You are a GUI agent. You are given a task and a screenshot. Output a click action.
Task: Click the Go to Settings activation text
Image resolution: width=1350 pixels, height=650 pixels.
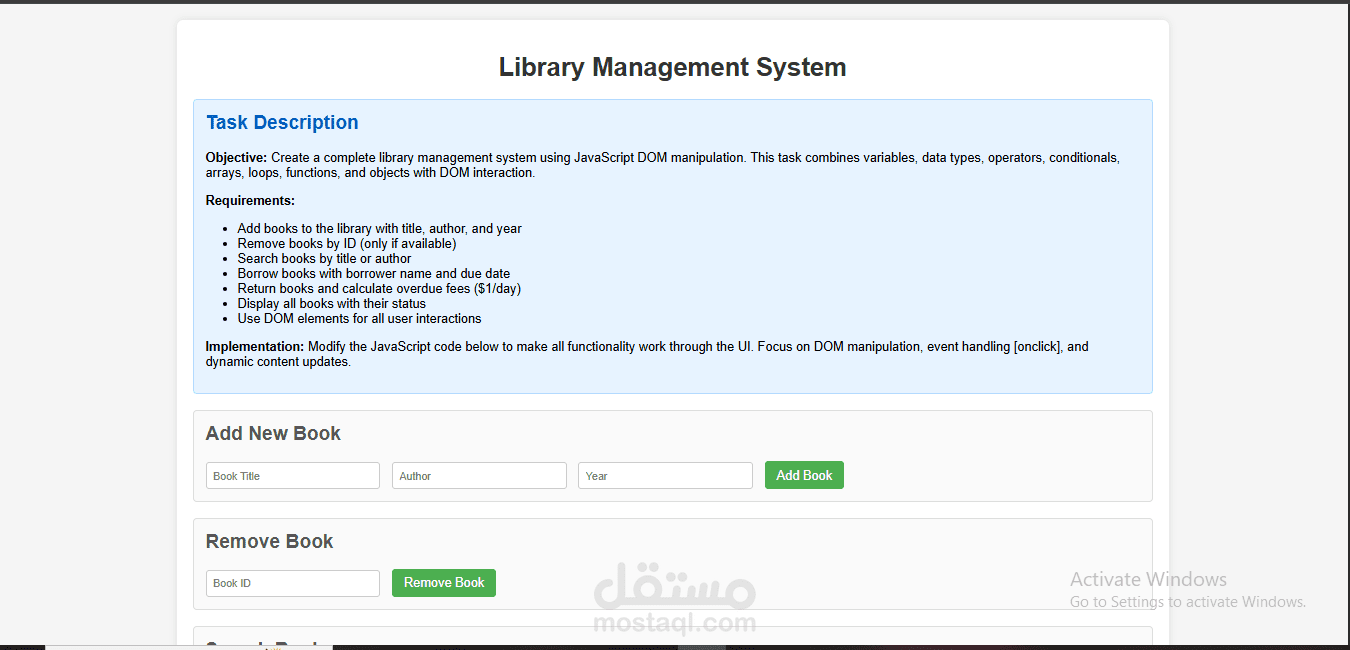1187,601
